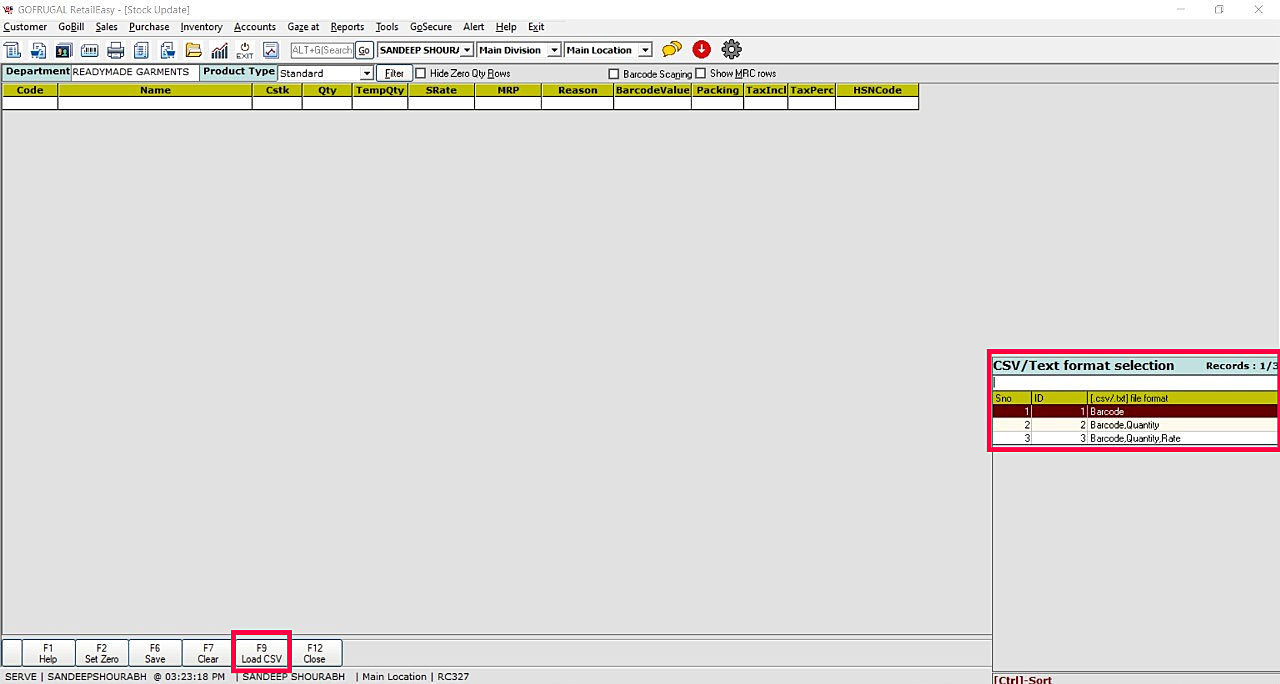Open the Inventory menu
1280x684 pixels.
pyautogui.click(x=201, y=27)
